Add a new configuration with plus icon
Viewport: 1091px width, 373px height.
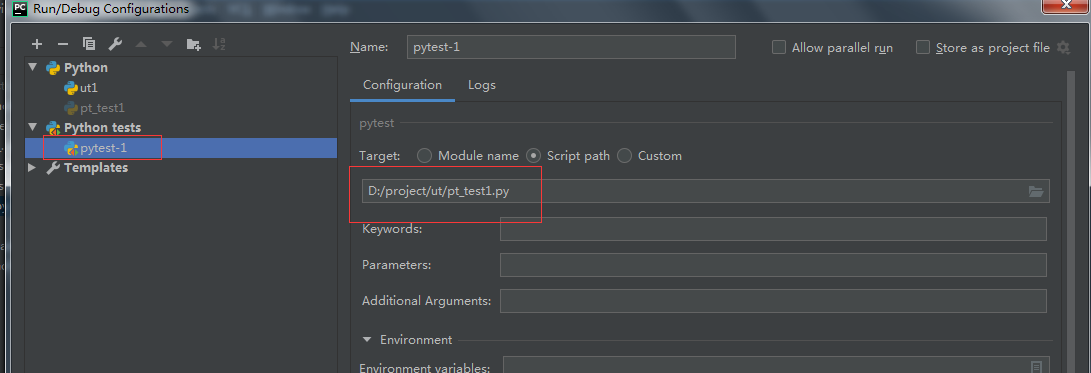click(37, 44)
